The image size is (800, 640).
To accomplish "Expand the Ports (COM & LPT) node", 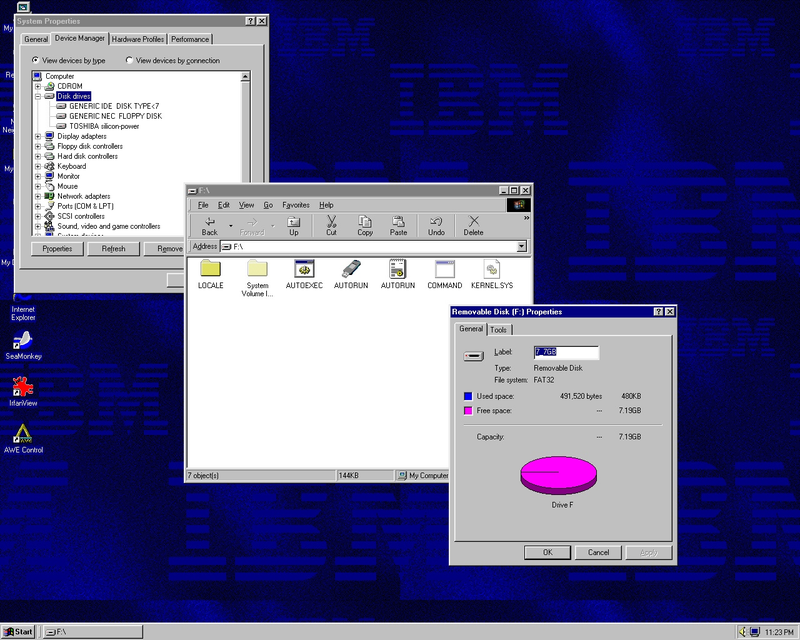I will 38,206.
